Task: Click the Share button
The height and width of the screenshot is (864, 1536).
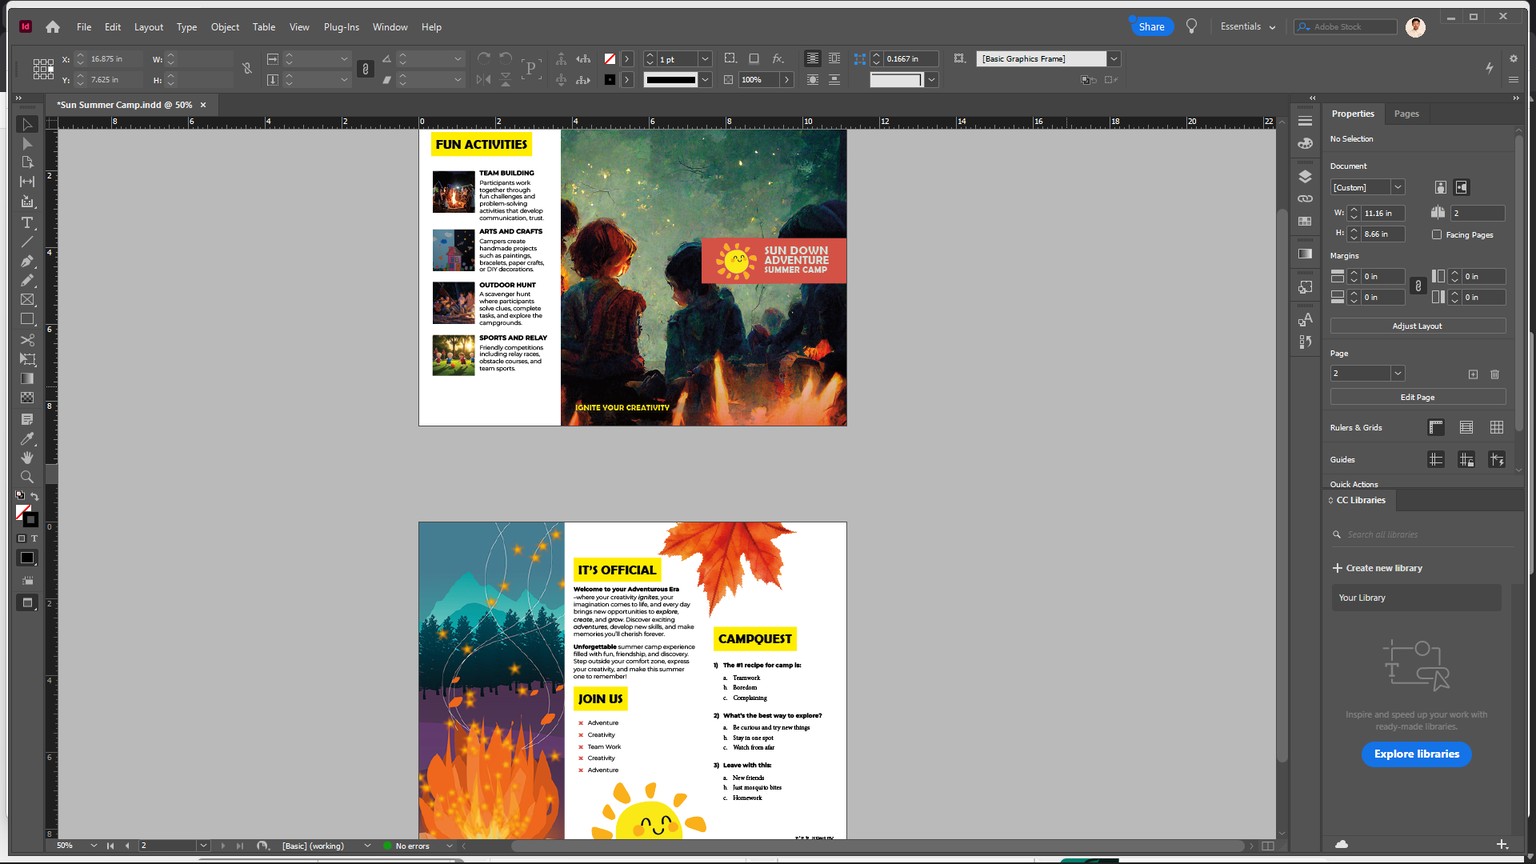Action: pos(1151,27)
